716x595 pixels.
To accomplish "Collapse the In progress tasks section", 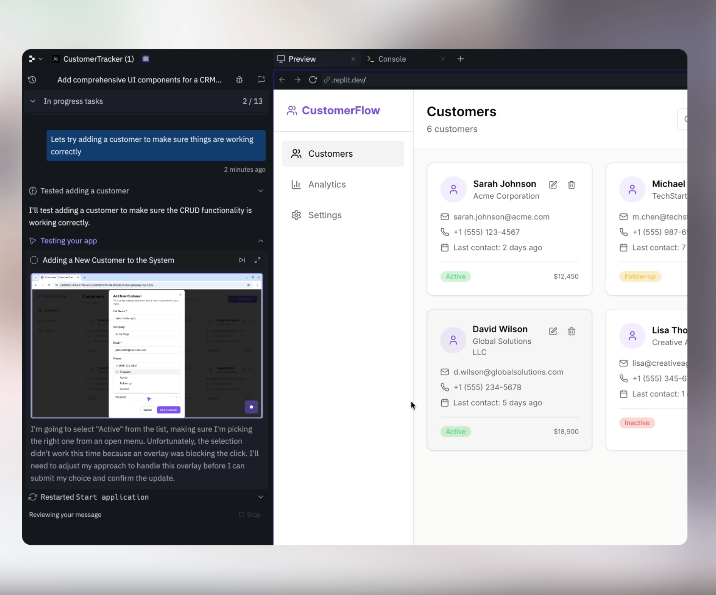I will click(x=33, y=101).
